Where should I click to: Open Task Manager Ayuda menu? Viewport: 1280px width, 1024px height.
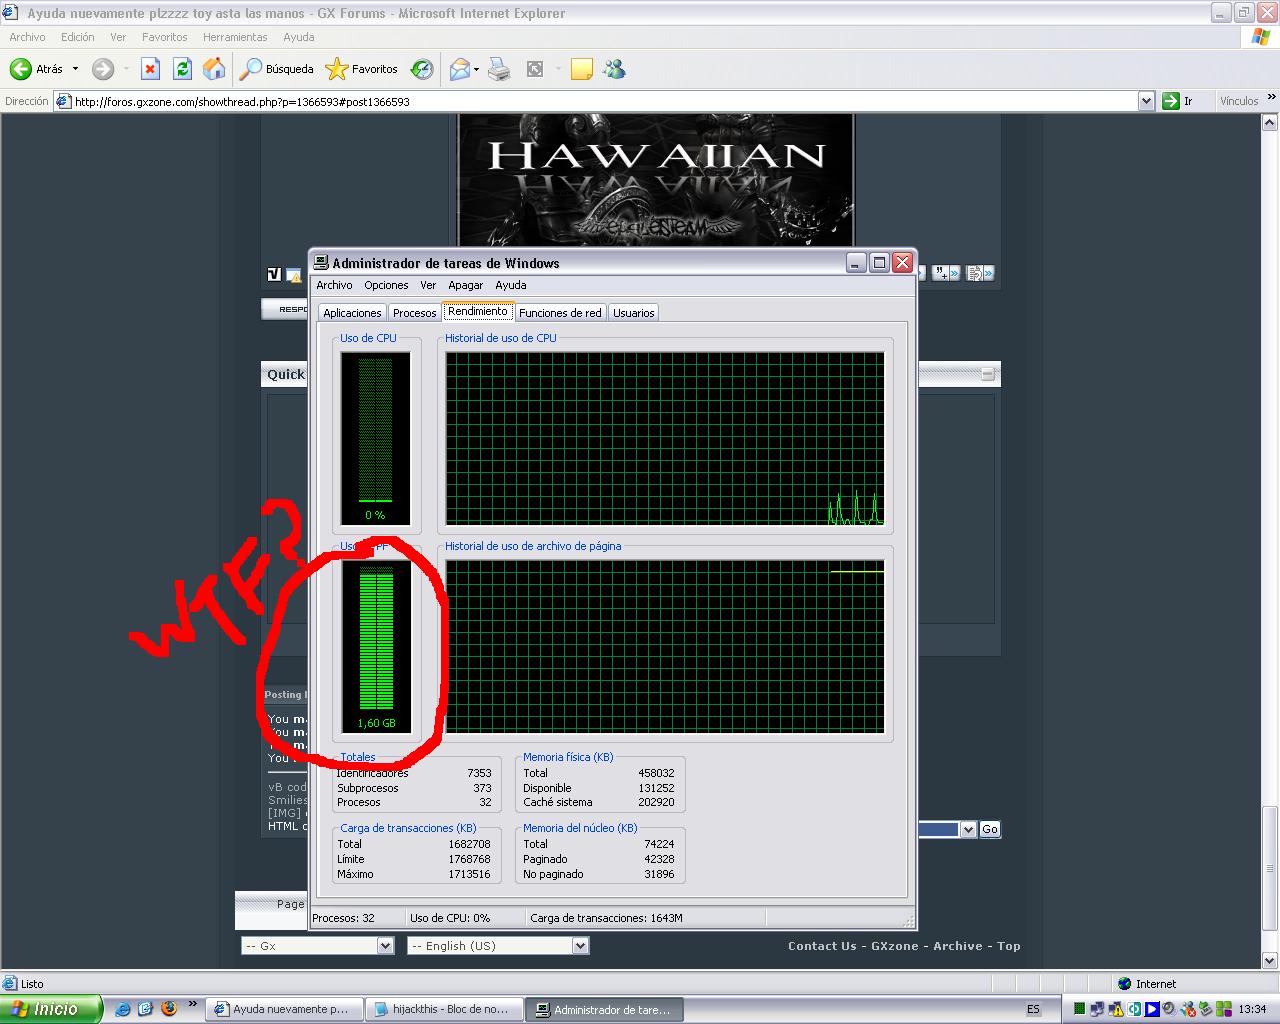(x=511, y=285)
